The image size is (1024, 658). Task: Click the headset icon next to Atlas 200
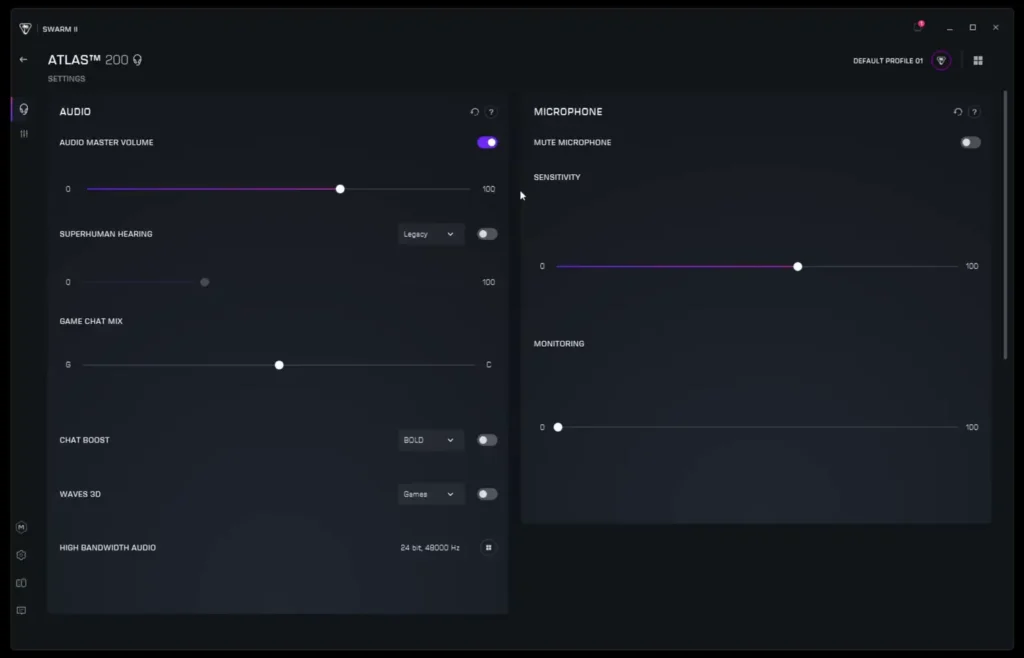pyautogui.click(x=137, y=60)
